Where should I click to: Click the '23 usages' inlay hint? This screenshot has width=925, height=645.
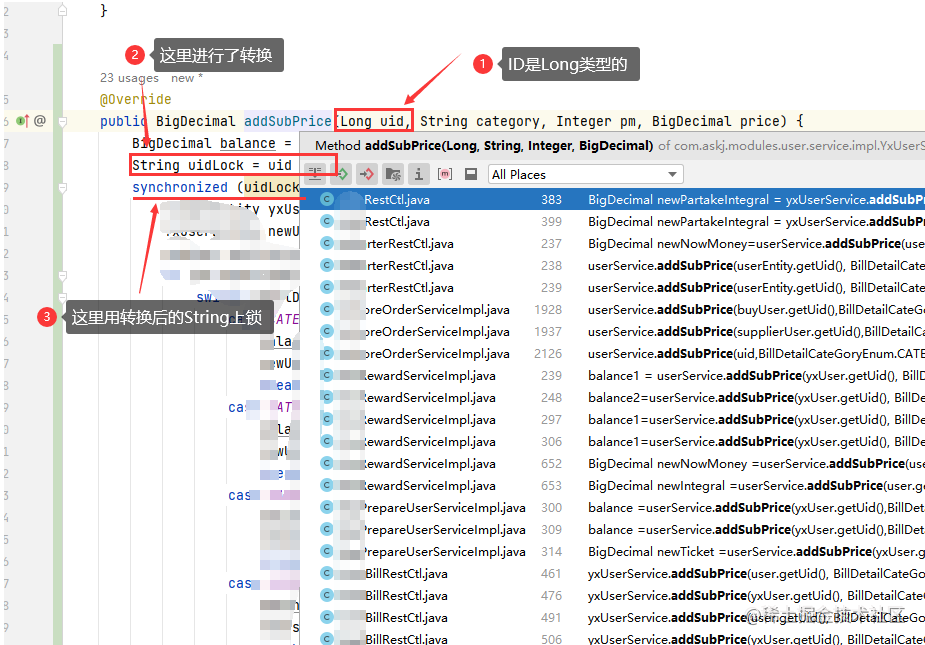[129, 78]
